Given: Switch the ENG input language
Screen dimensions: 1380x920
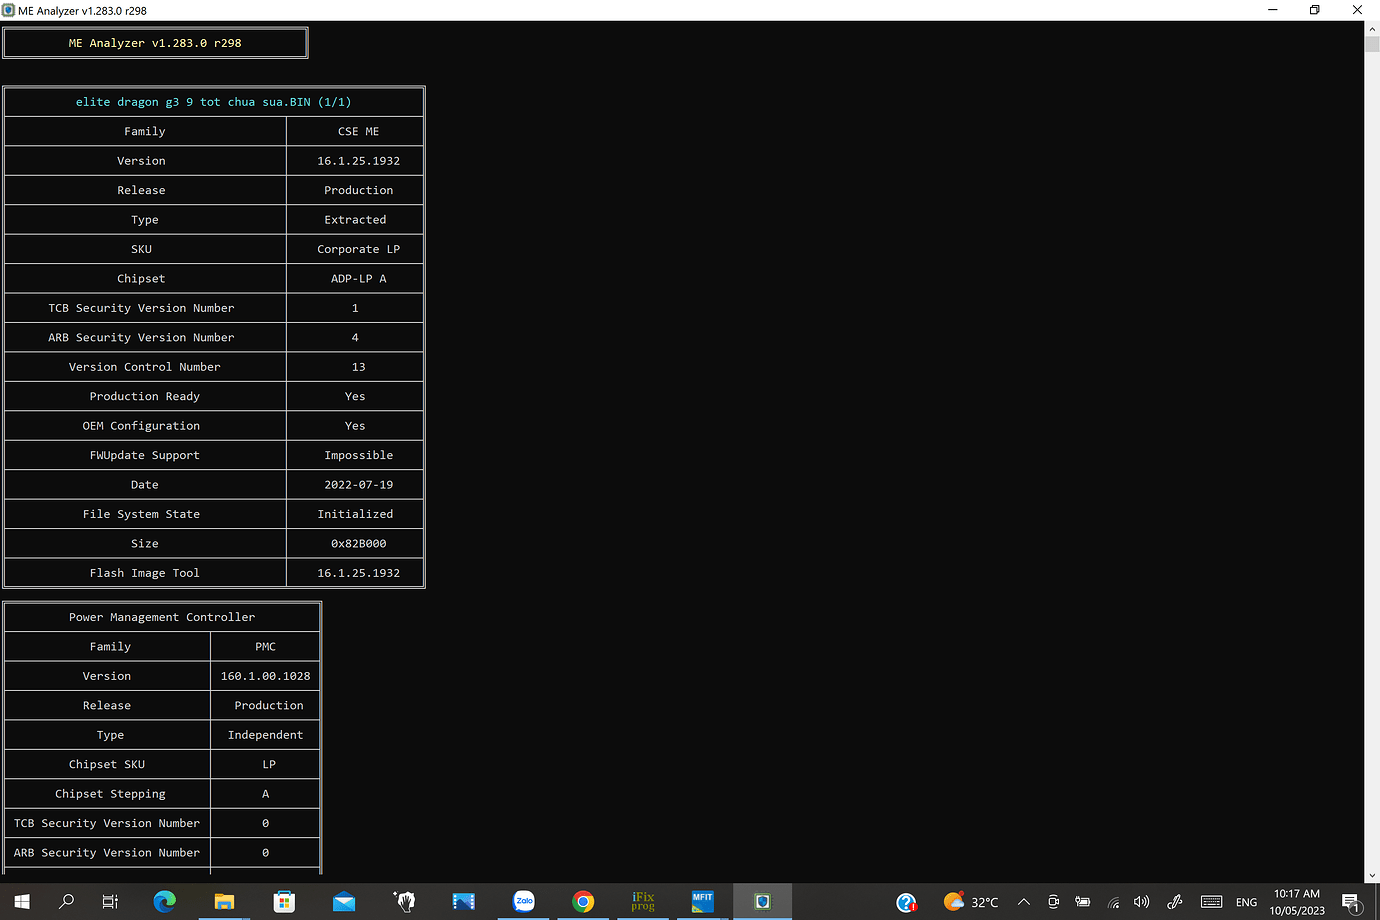Looking at the screenshot, I should tap(1246, 901).
